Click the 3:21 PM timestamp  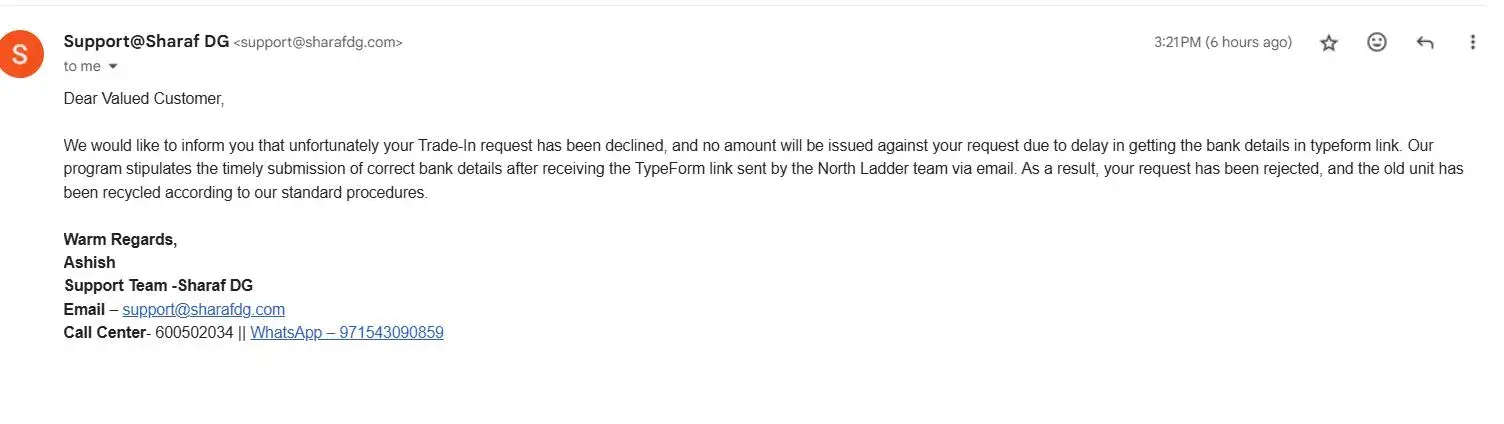(x=1222, y=43)
